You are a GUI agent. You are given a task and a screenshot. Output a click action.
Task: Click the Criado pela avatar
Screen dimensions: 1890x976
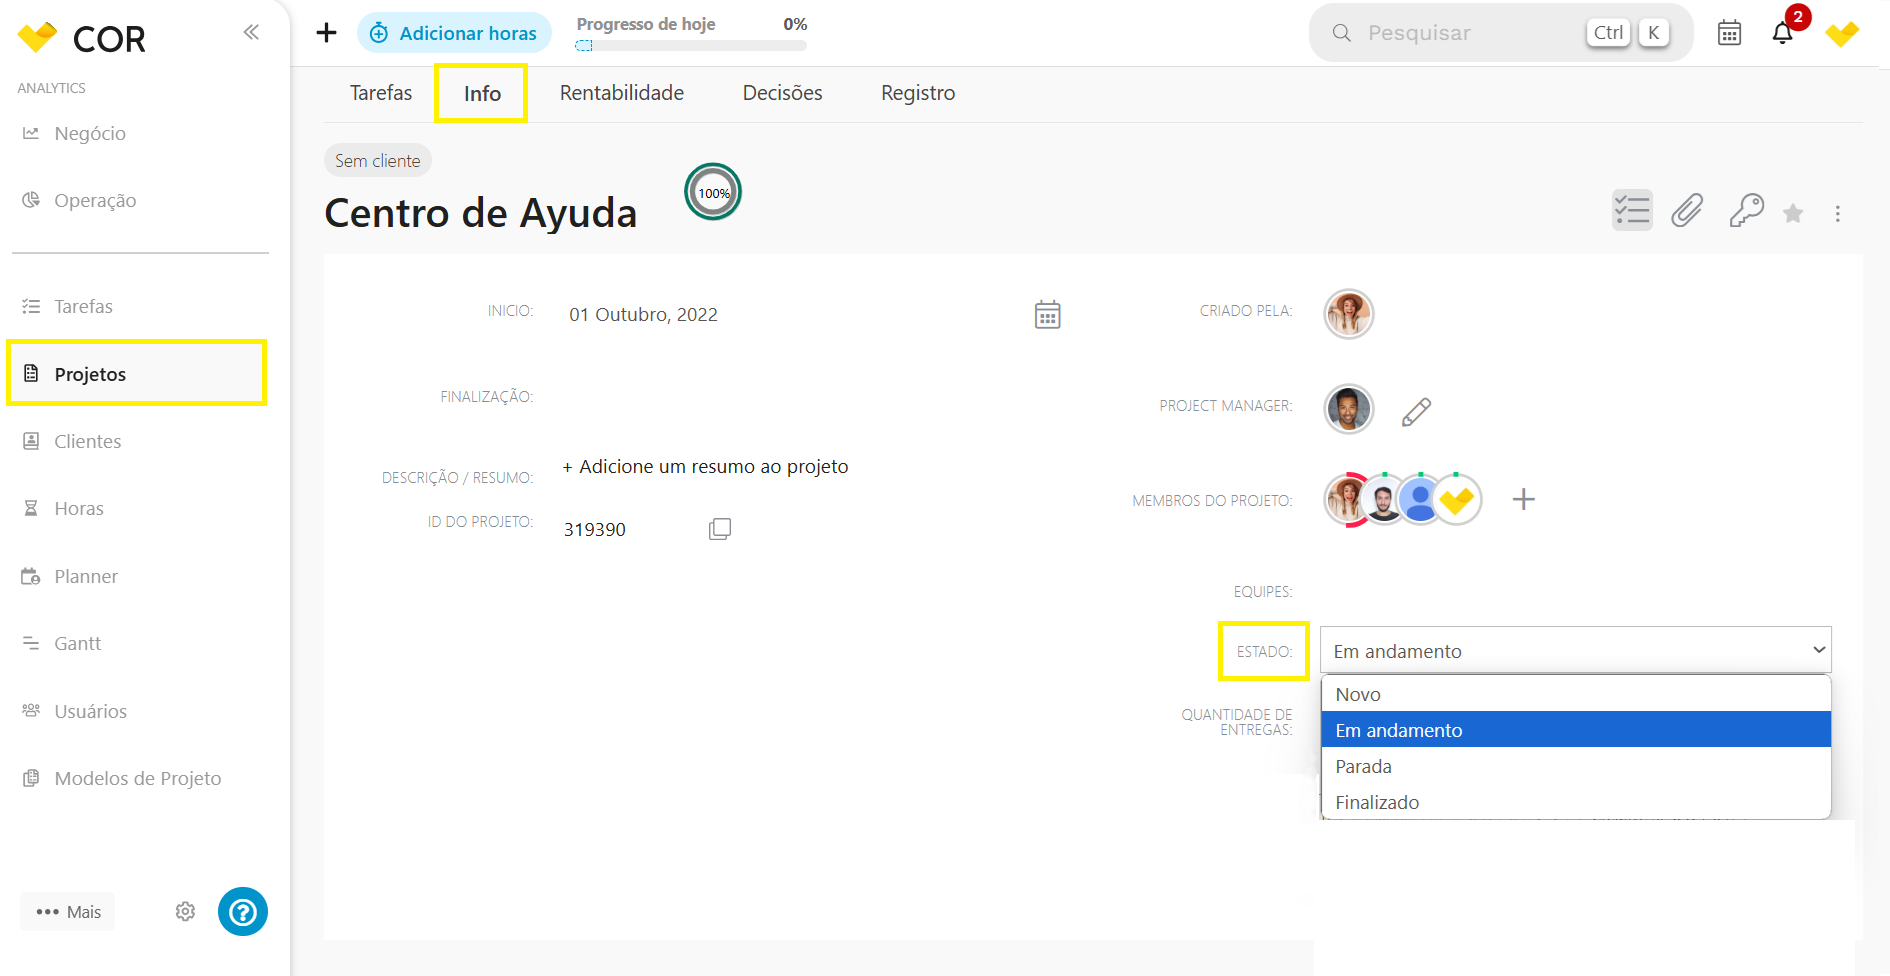pyautogui.click(x=1349, y=314)
